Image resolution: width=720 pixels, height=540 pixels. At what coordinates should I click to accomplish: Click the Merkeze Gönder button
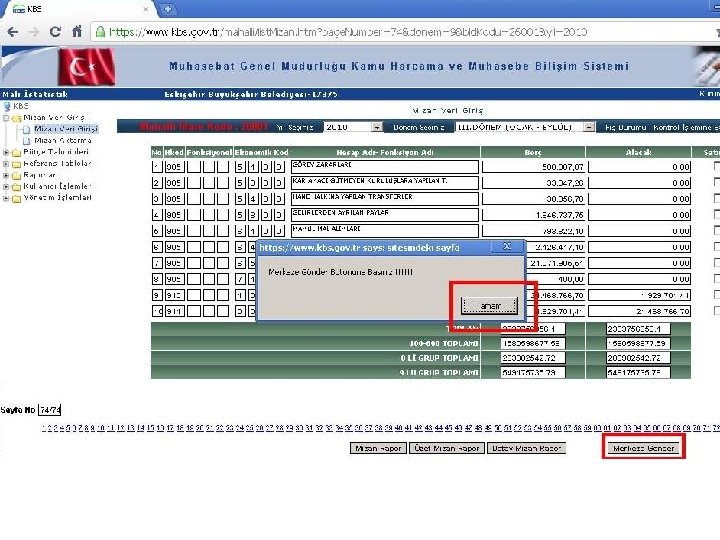click(644, 448)
